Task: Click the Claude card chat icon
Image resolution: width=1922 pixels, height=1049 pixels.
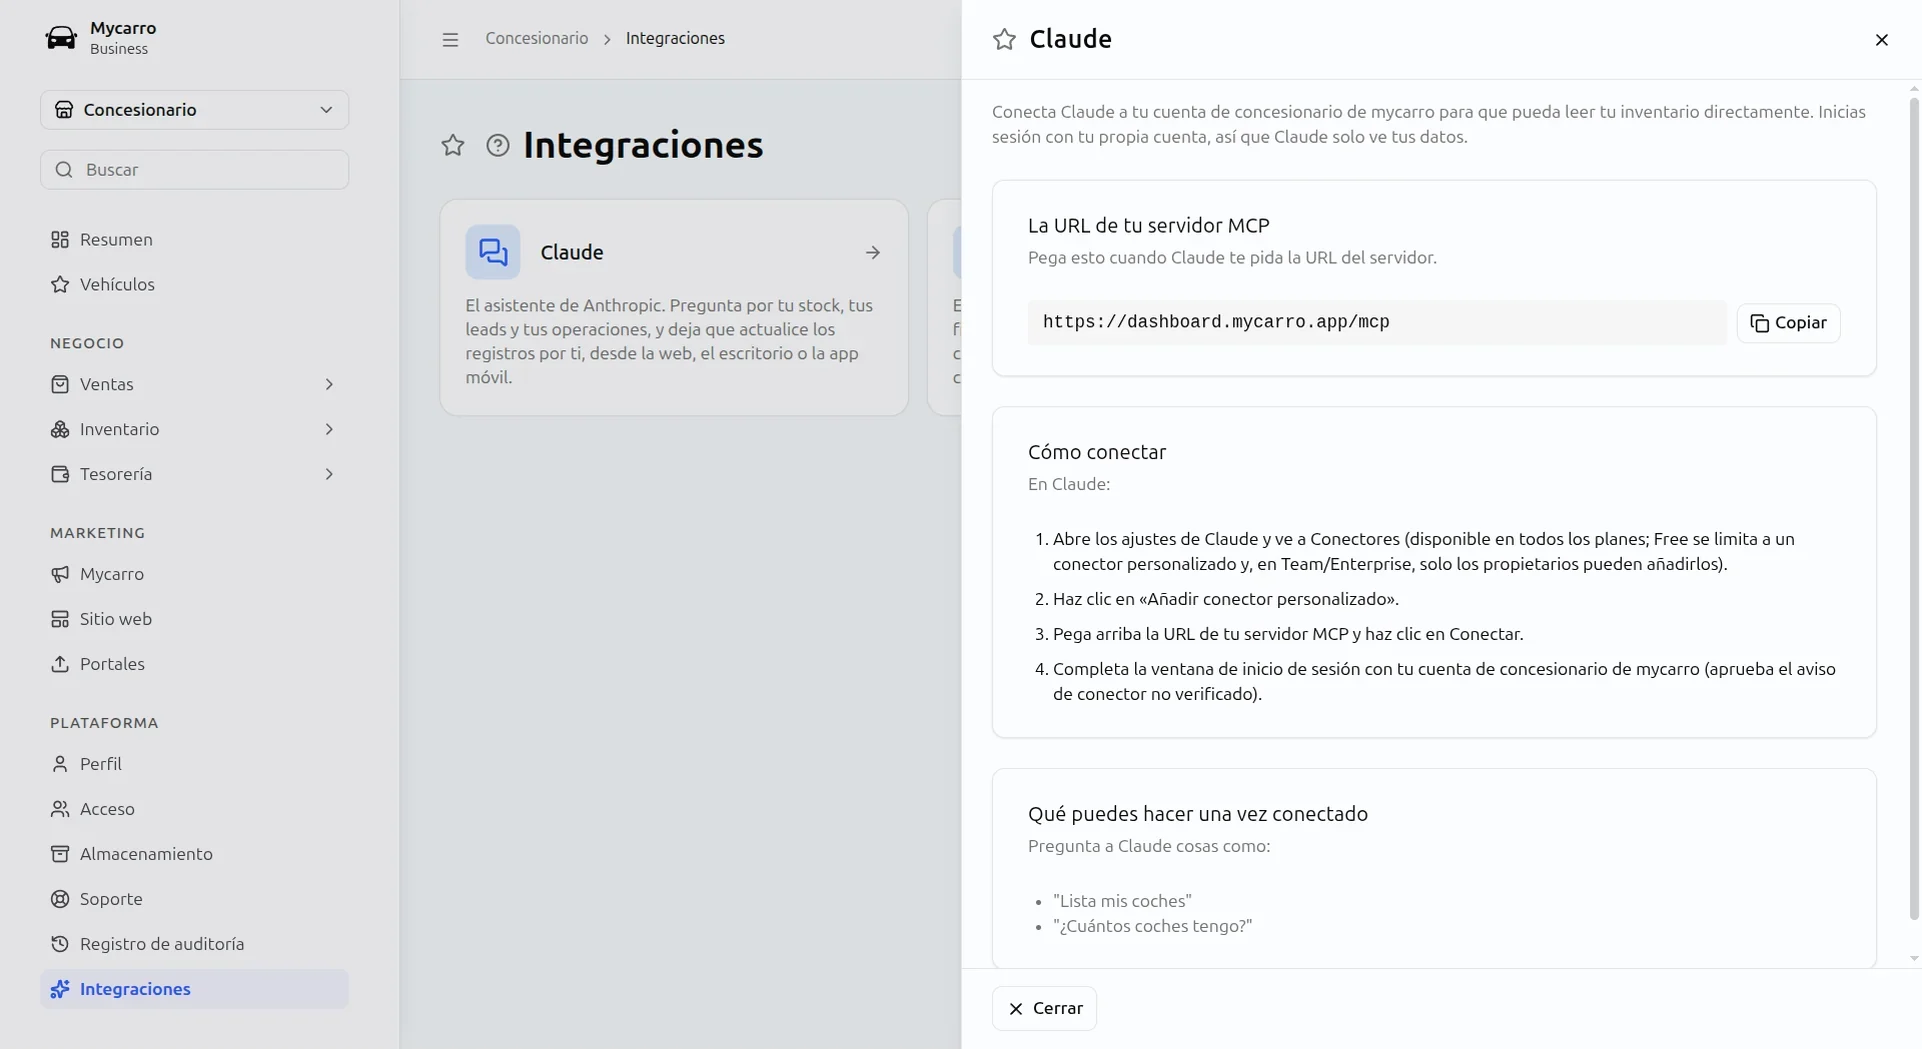Action: pos(493,253)
